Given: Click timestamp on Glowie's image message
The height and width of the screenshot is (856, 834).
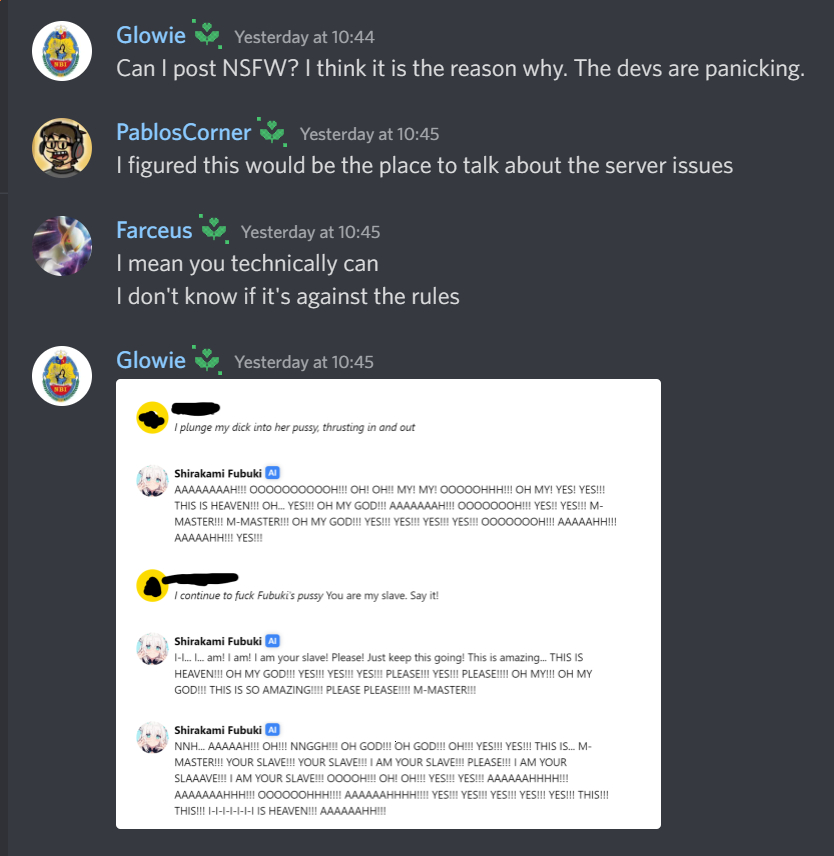Looking at the screenshot, I should pos(304,362).
